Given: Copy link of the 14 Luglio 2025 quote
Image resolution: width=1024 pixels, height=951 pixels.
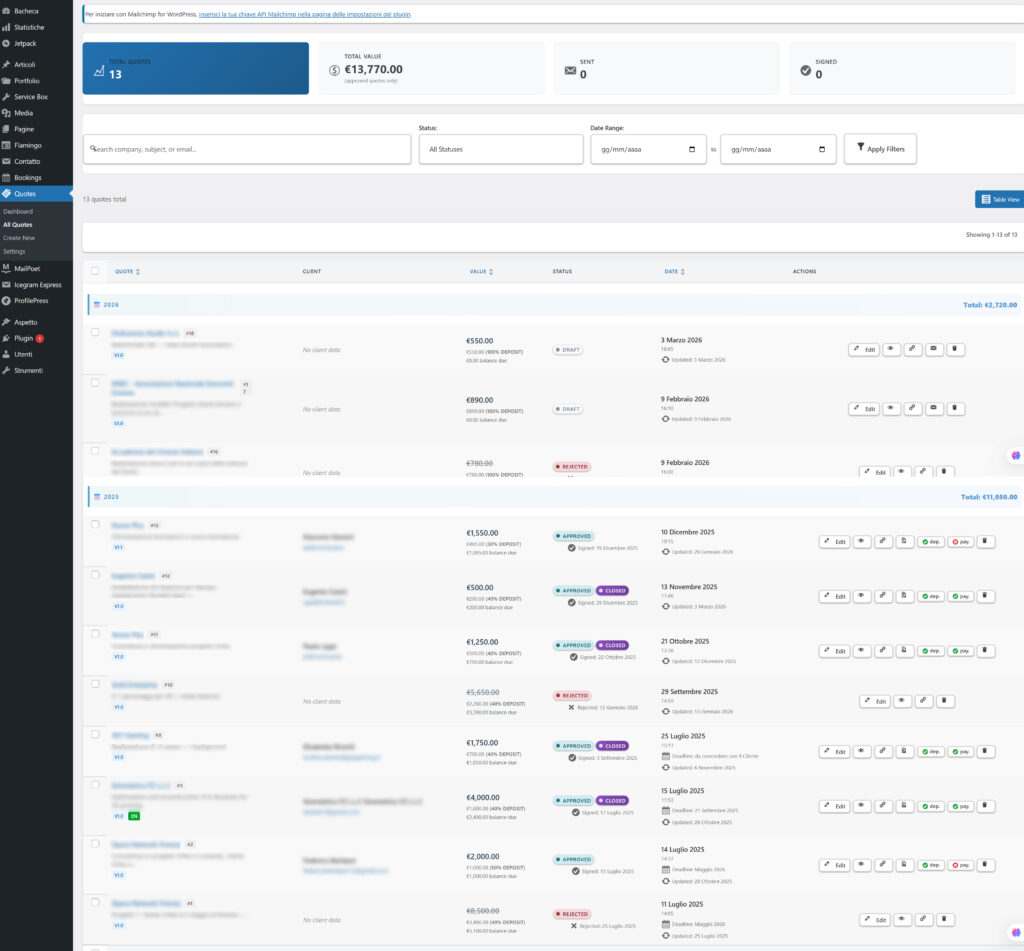Looking at the screenshot, I should tap(883, 865).
